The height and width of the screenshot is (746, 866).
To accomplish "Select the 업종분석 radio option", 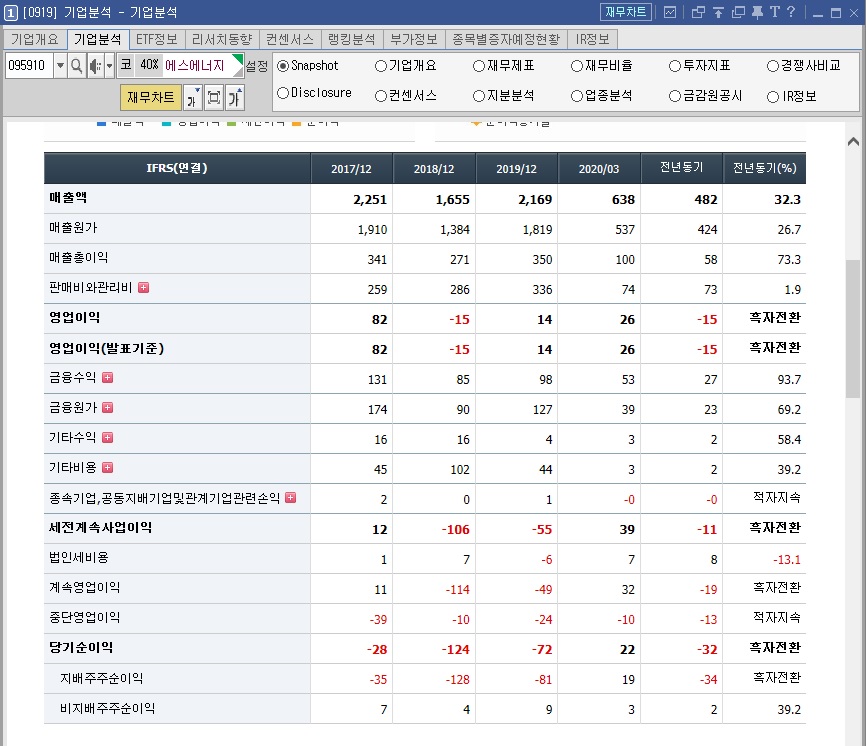I will (577, 96).
